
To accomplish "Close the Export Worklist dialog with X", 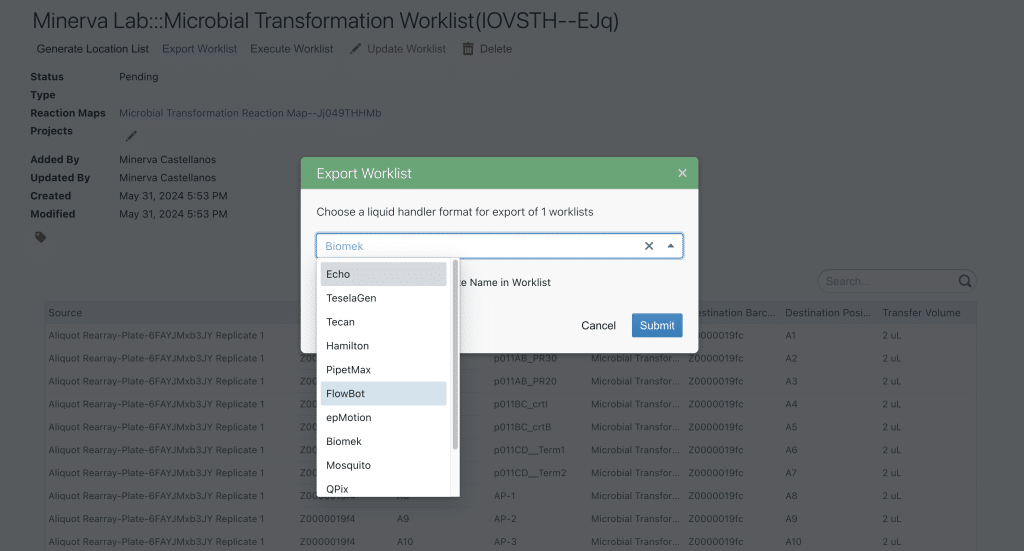I will (682, 173).
